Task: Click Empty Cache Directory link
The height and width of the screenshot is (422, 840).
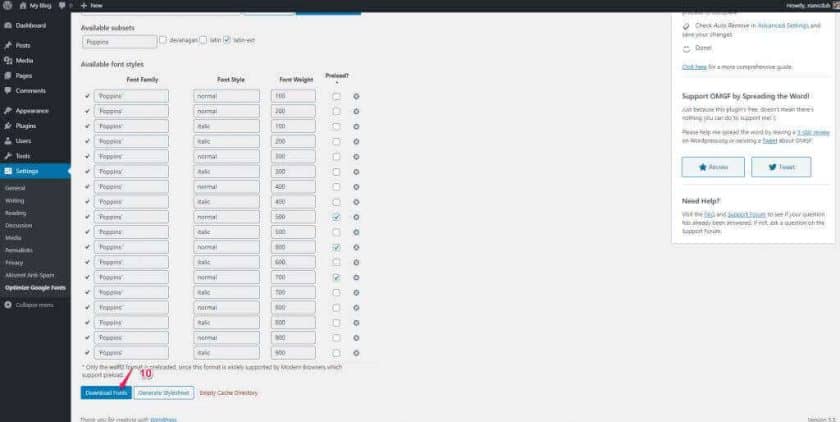Action: point(228,393)
